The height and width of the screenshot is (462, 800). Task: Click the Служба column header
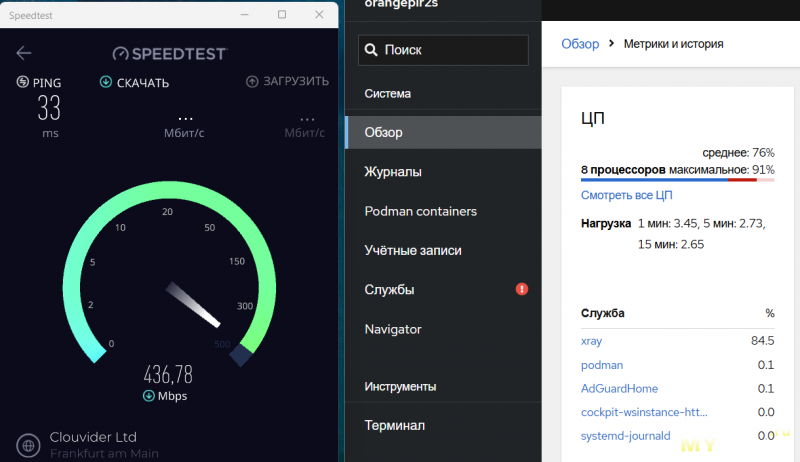603,313
